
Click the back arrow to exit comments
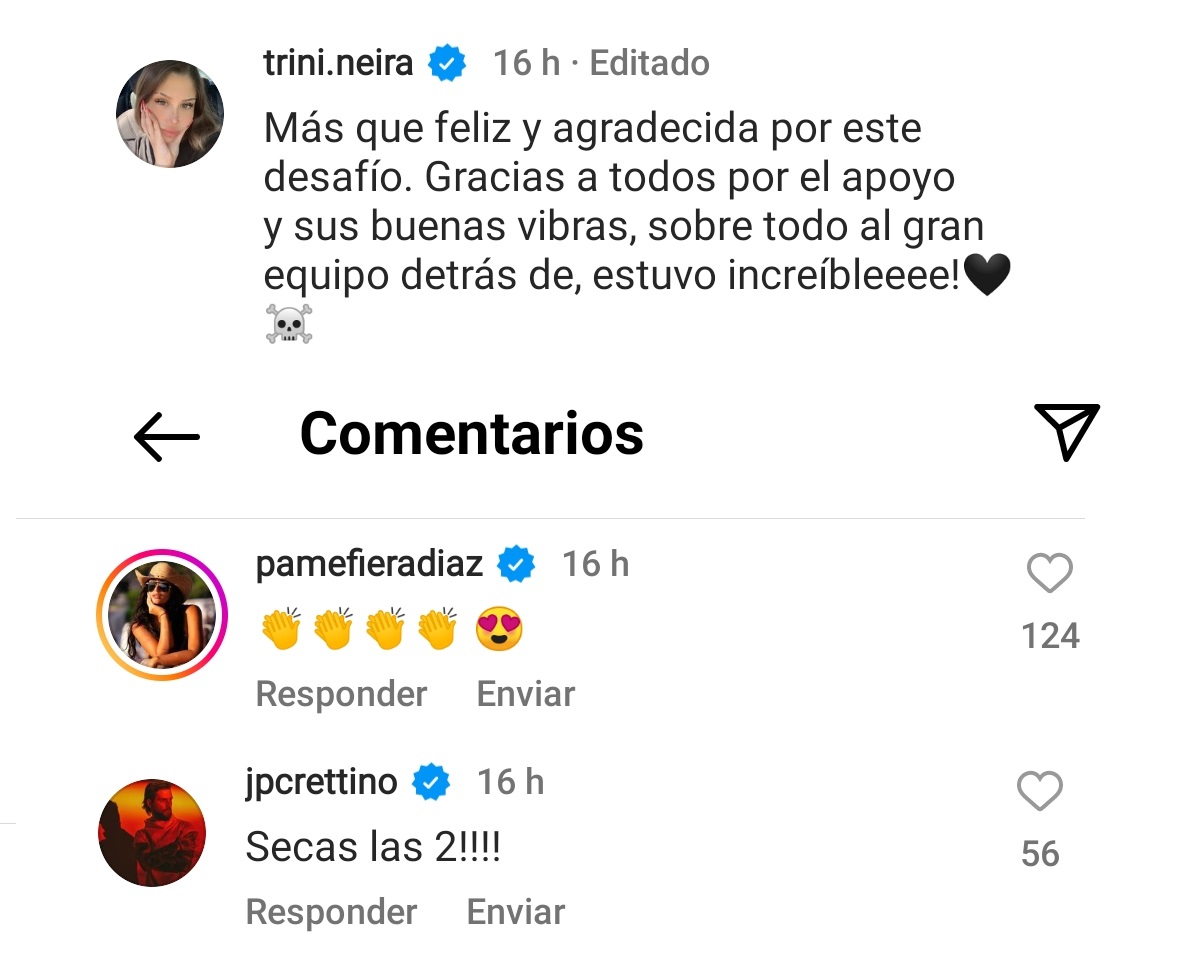(x=168, y=435)
